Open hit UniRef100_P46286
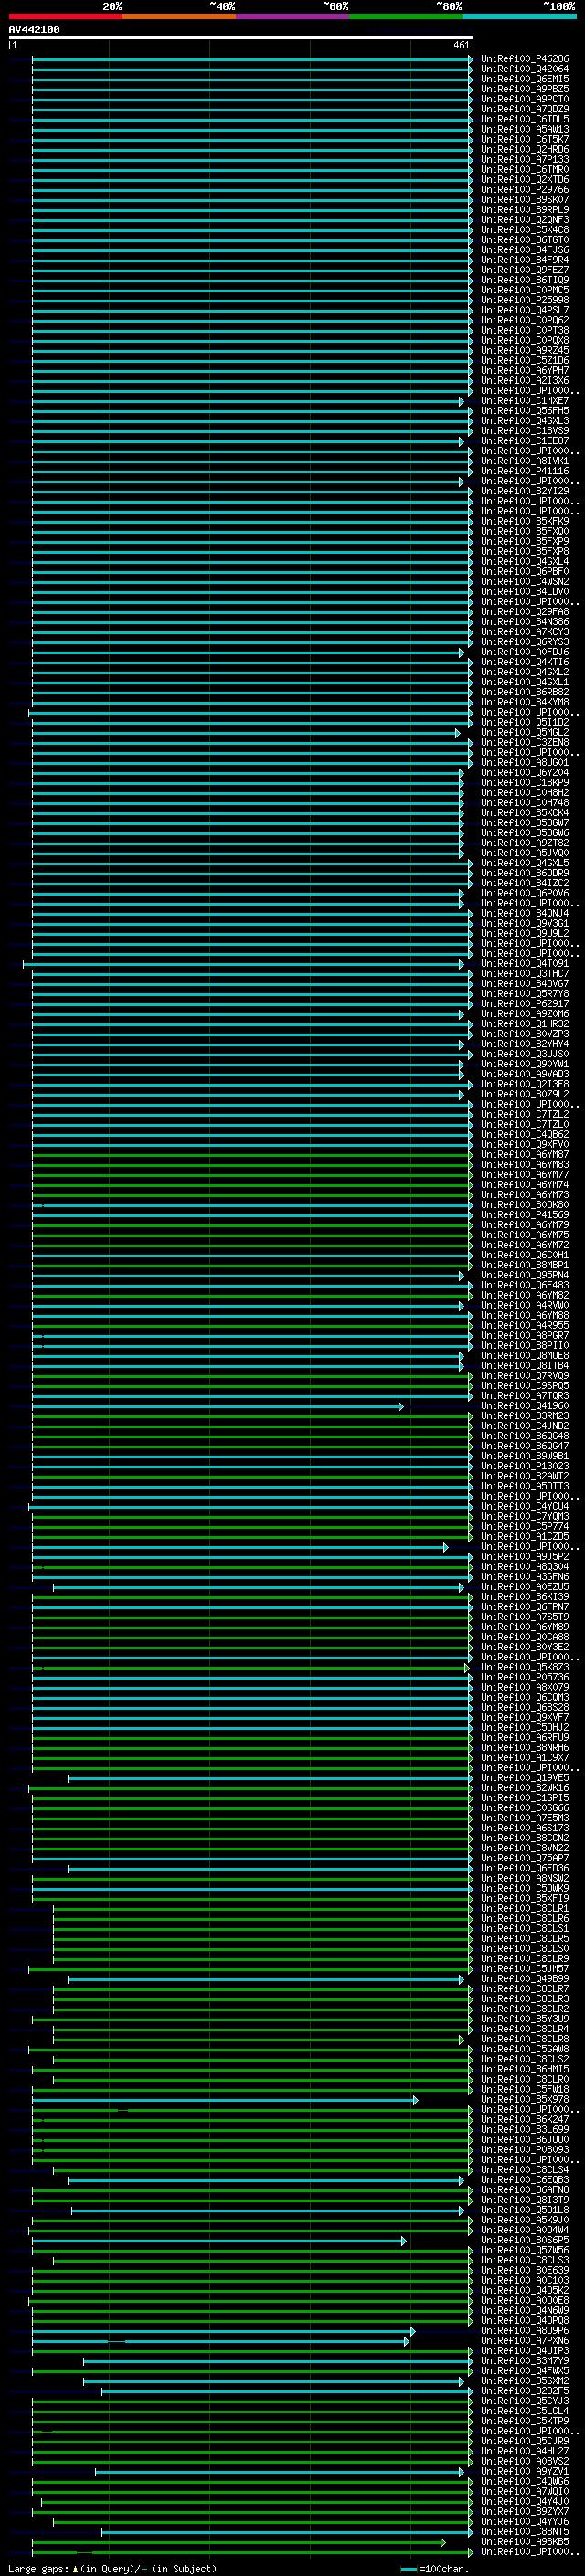Screen dimensions: 585x2576 tap(525, 59)
